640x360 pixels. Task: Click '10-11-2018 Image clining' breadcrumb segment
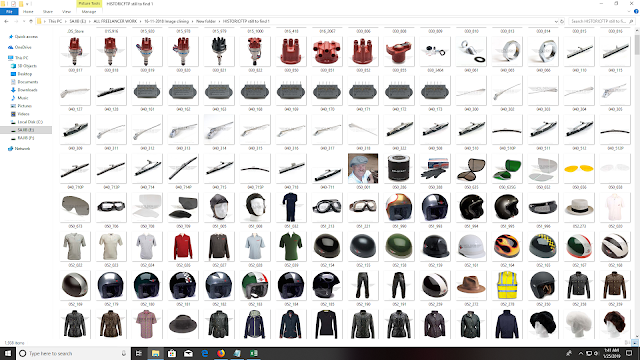[x=167, y=21]
